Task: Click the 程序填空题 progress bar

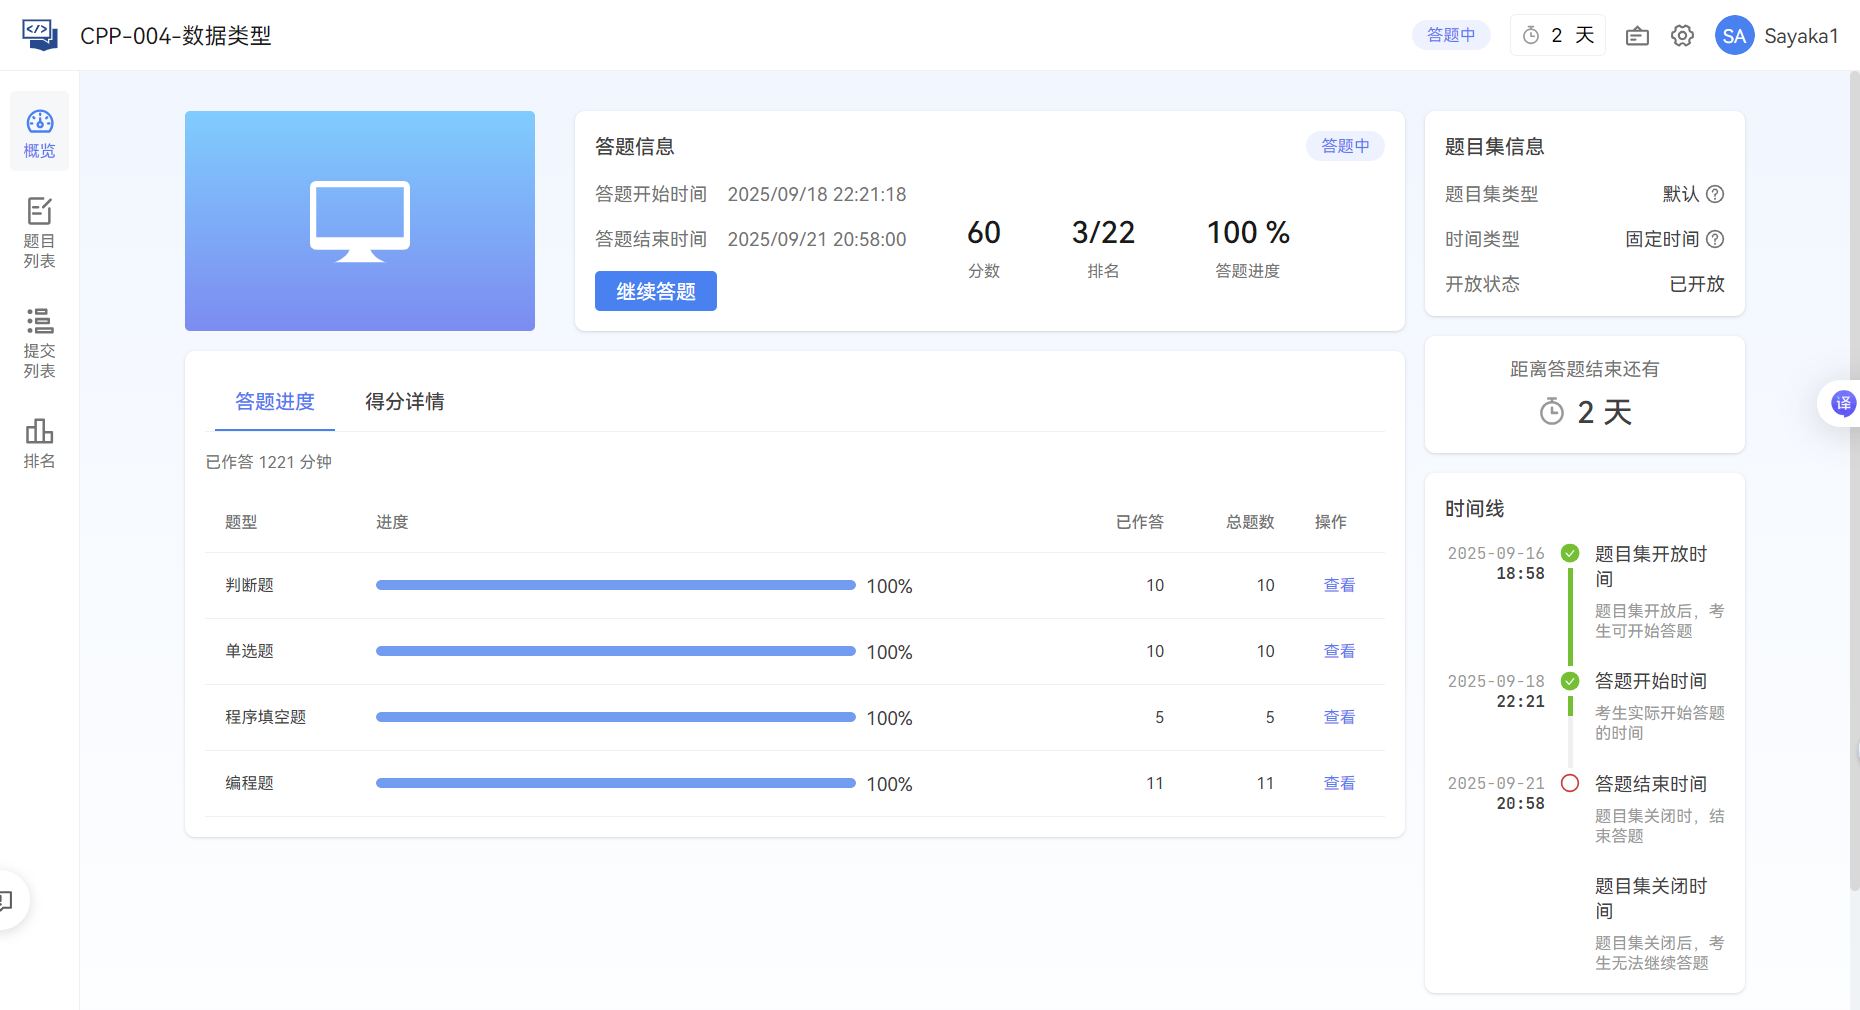Action: pyautogui.click(x=616, y=717)
